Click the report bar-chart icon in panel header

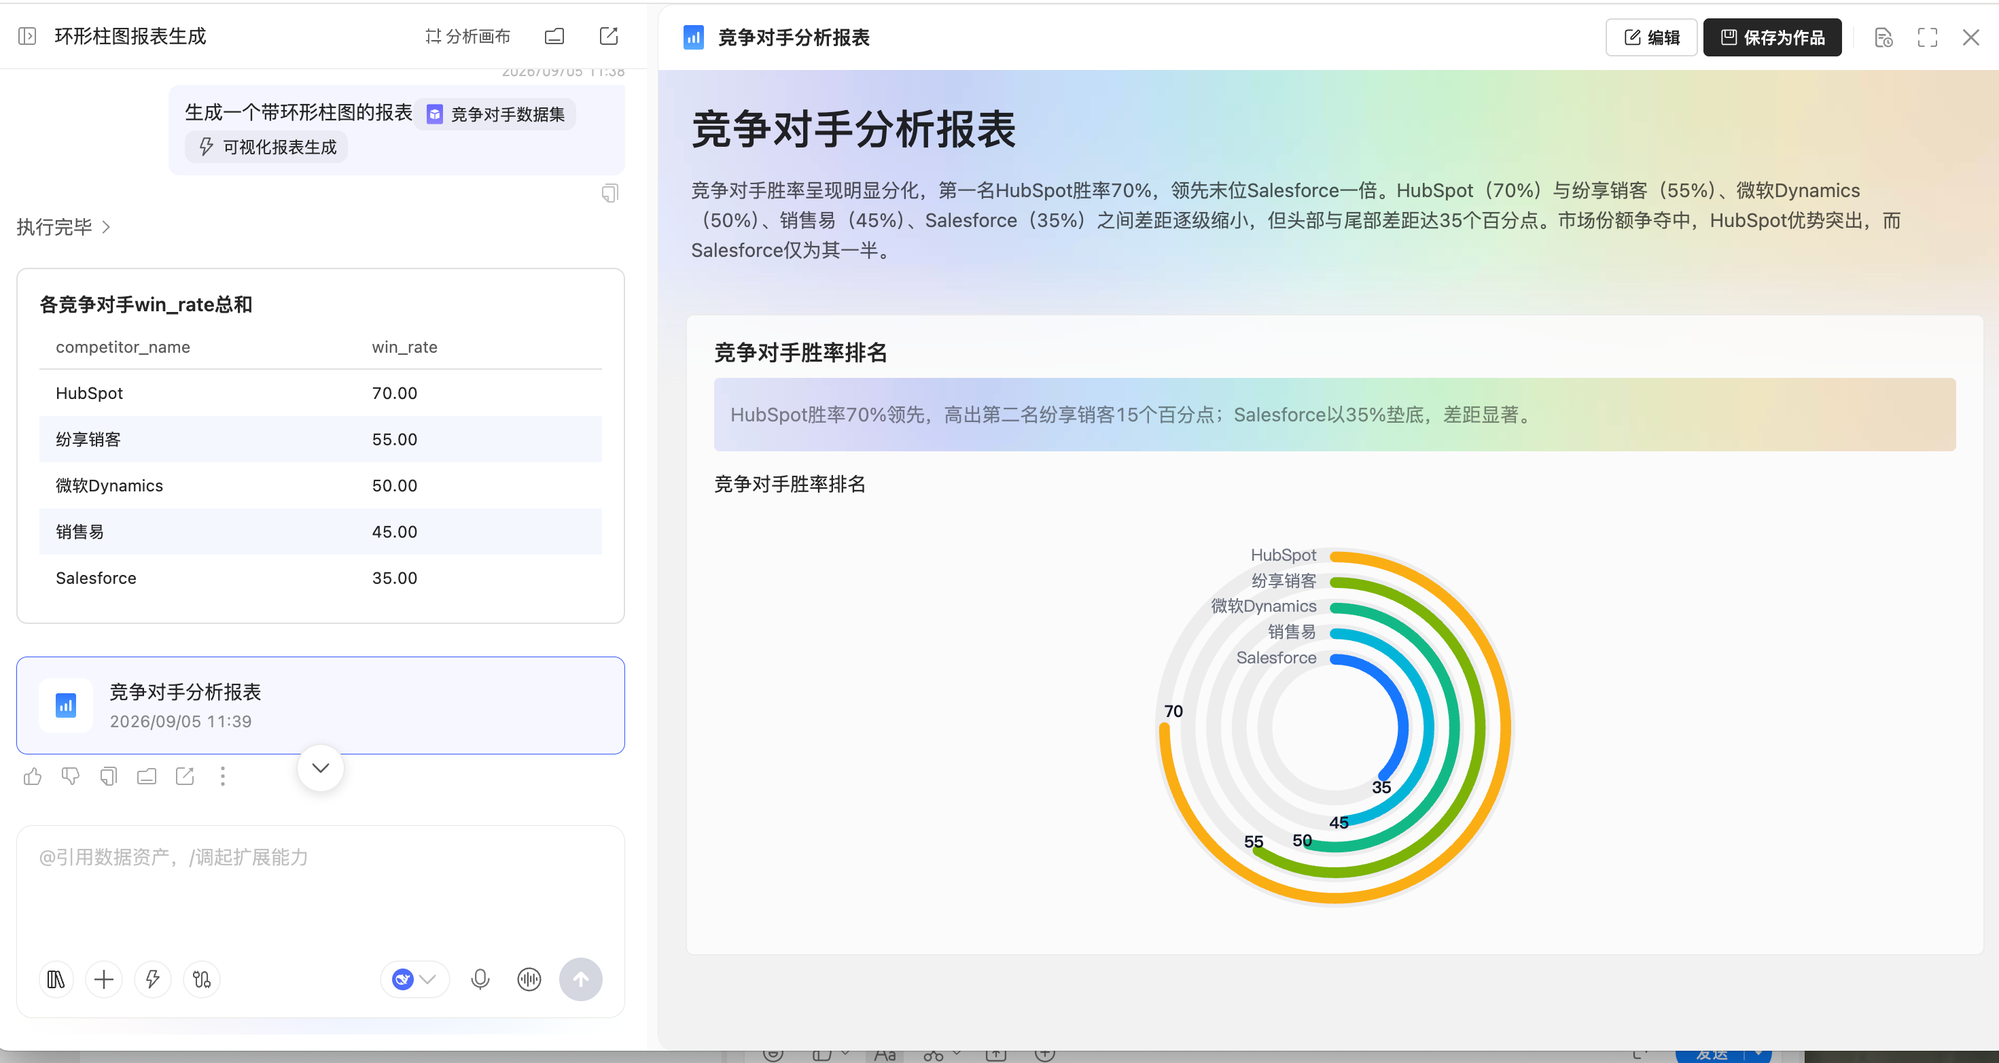(693, 37)
